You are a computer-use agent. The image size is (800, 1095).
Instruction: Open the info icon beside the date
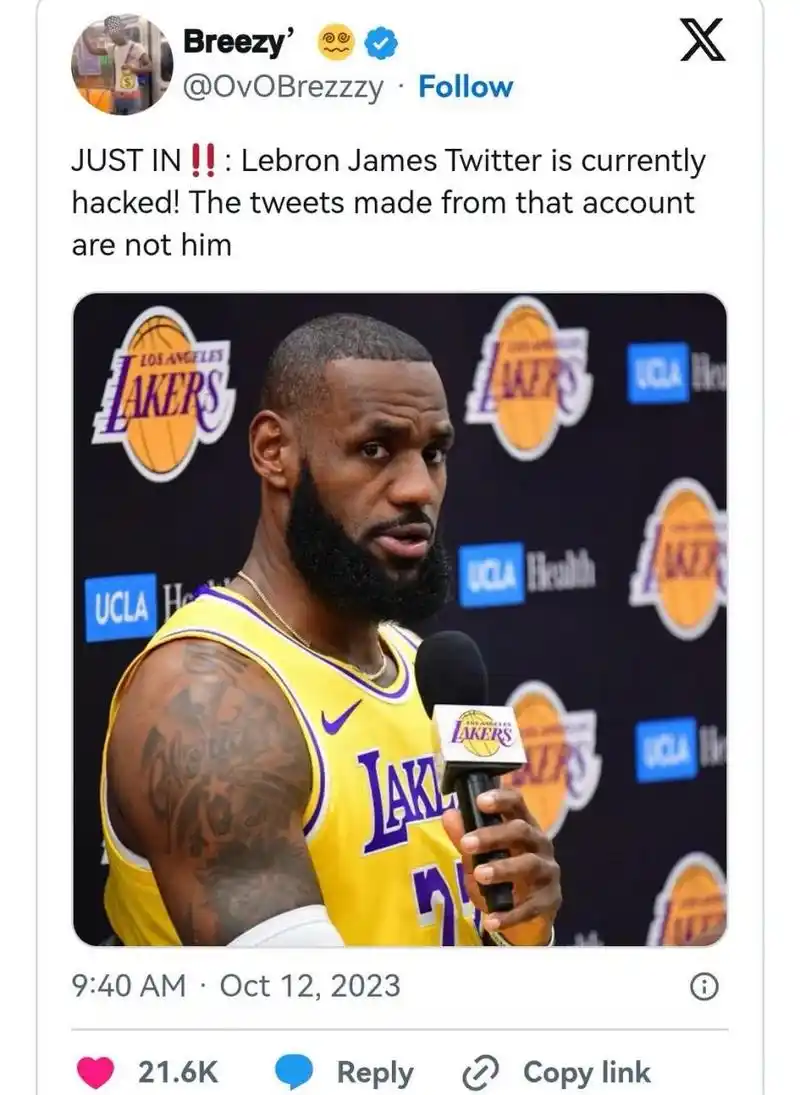705,987
